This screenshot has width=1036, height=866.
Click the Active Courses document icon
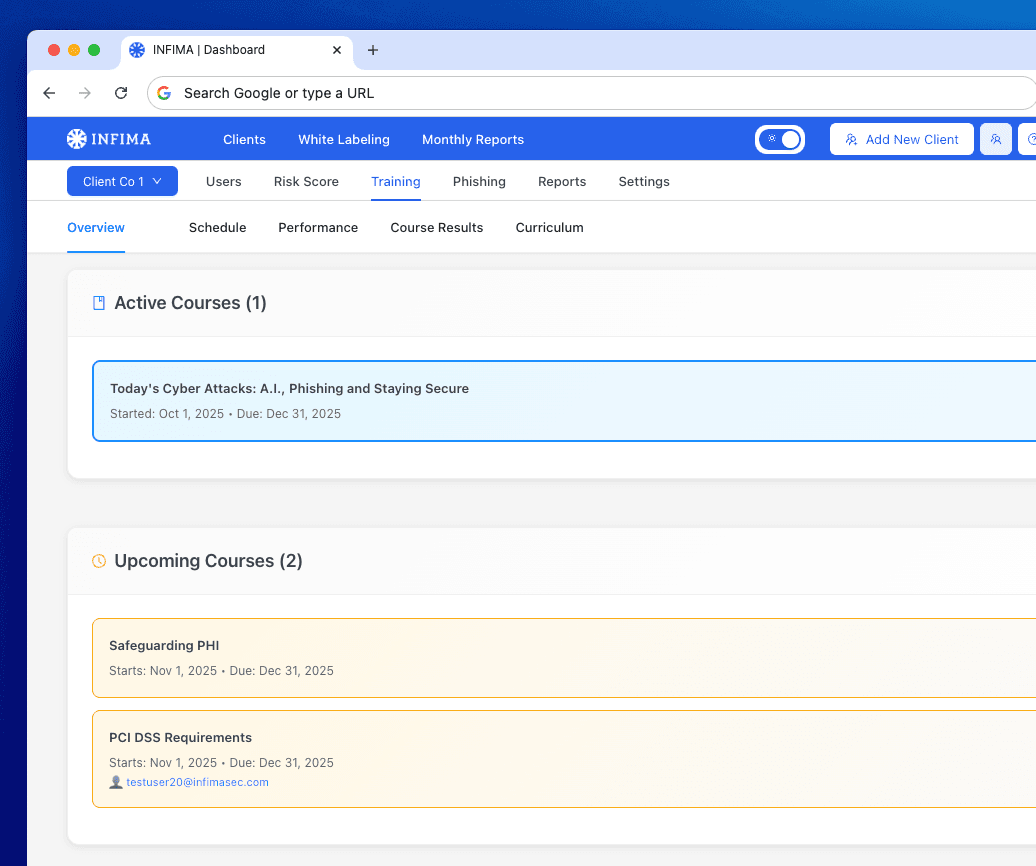point(99,303)
